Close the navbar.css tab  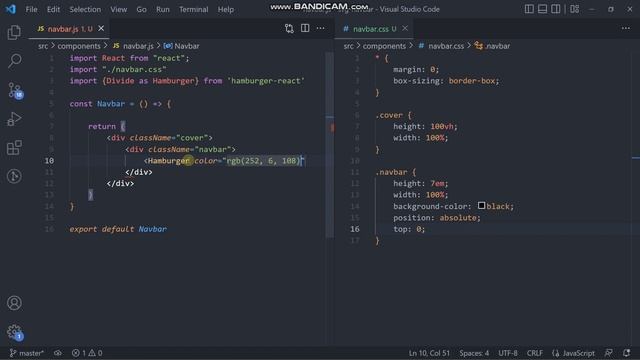click(x=404, y=28)
